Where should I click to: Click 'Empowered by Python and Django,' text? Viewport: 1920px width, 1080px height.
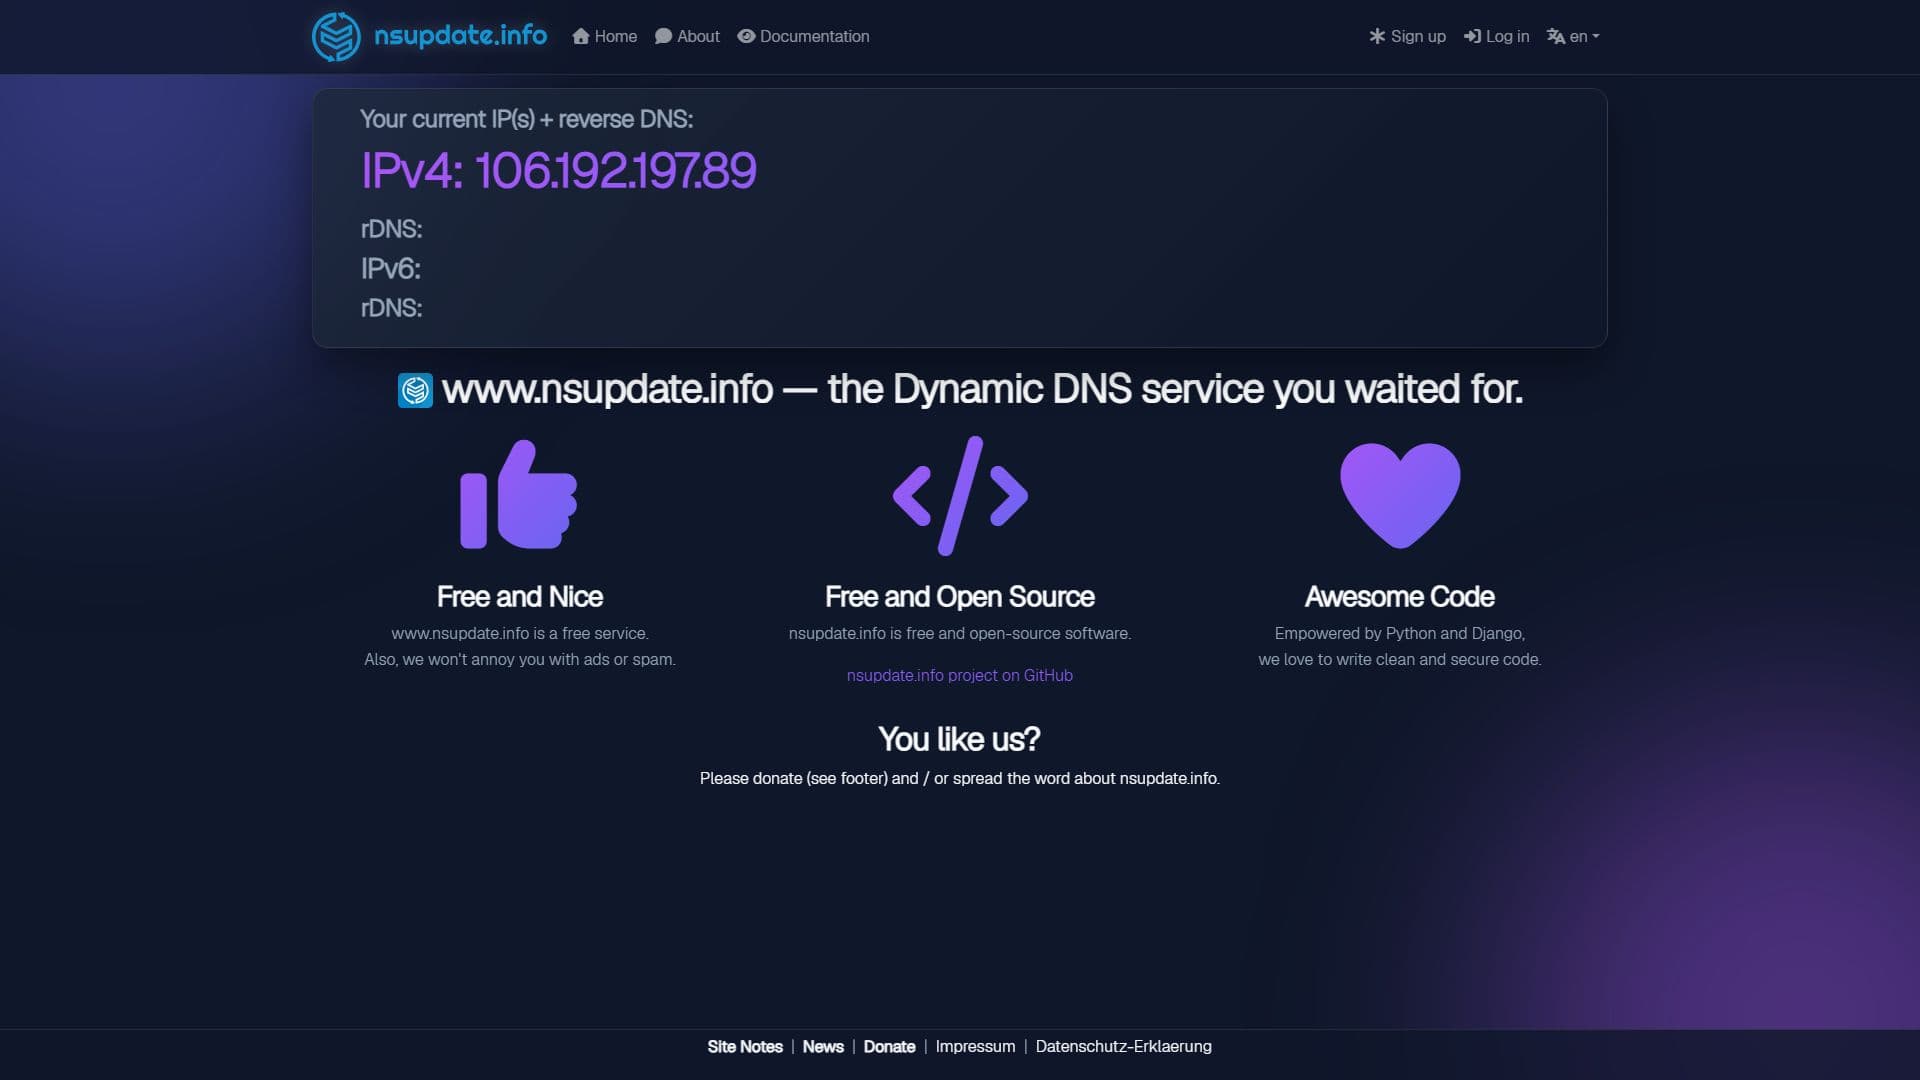click(x=1400, y=634)
